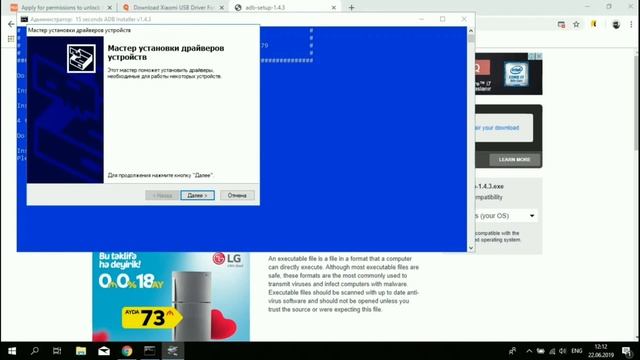Viewport: 640px width, 360px height.
Task: Click console scrollbar up arrow
Action: pyautogui.click(x=471, y=30)
